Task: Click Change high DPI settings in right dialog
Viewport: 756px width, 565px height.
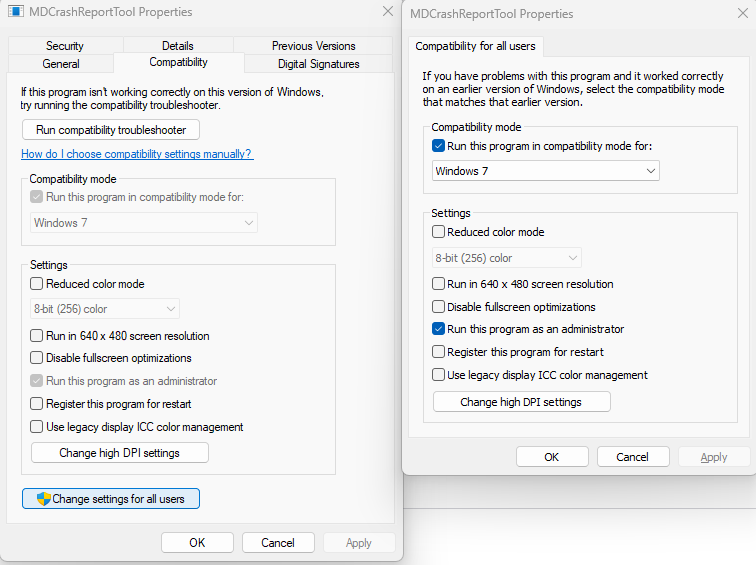Action: tap(521, 402)
